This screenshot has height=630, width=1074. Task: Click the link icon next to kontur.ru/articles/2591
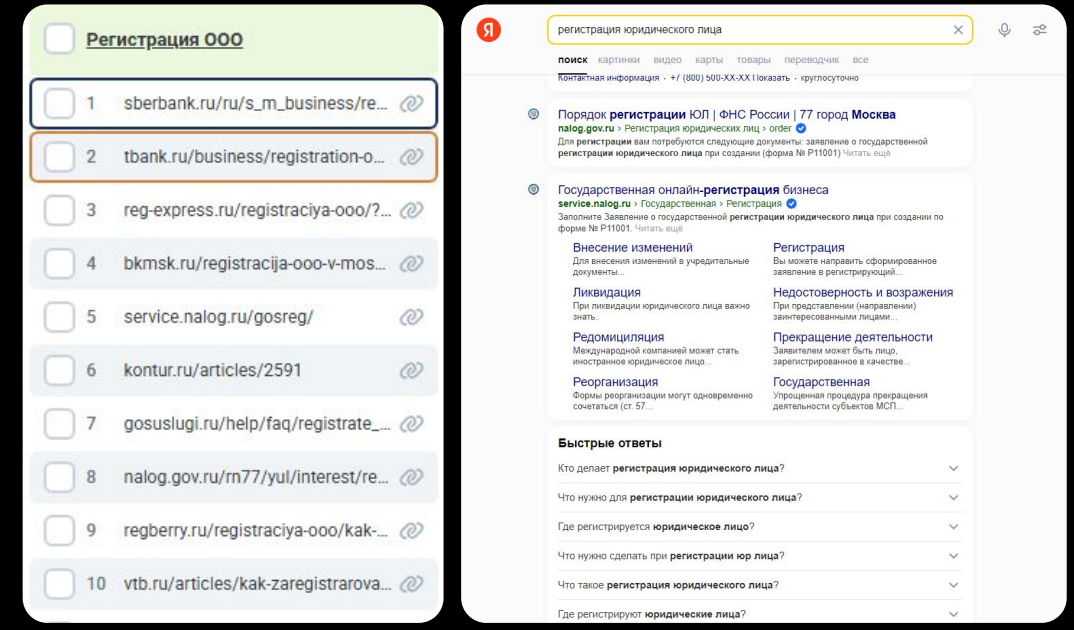412,368
